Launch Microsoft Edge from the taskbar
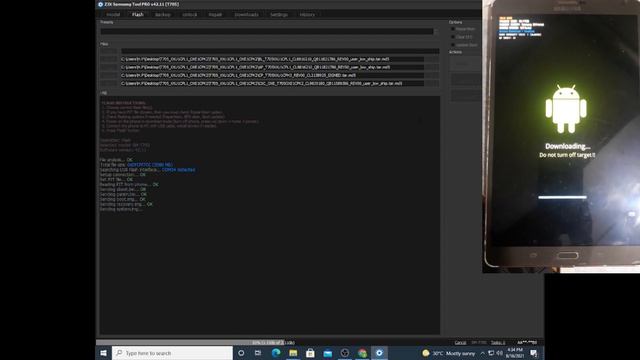The image size is (640, 360). [276, 353]
